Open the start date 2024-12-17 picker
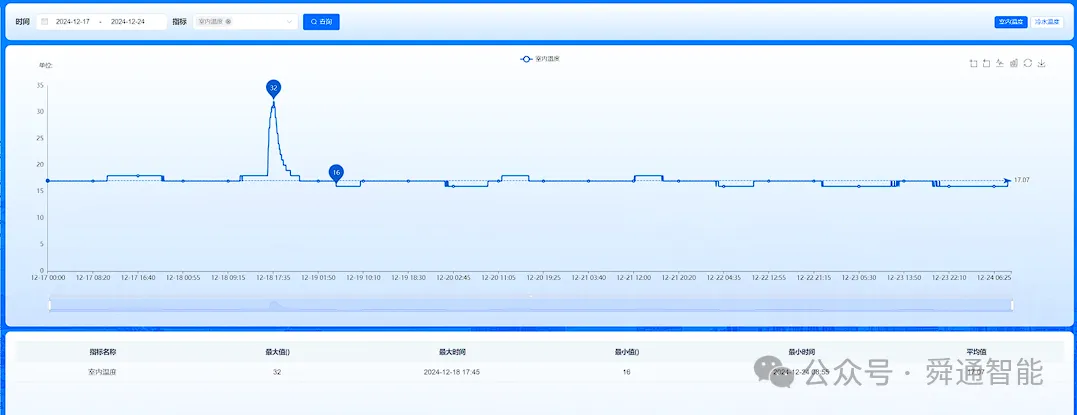Screen dimensions: 1077x415 click(x=73, y=21)
